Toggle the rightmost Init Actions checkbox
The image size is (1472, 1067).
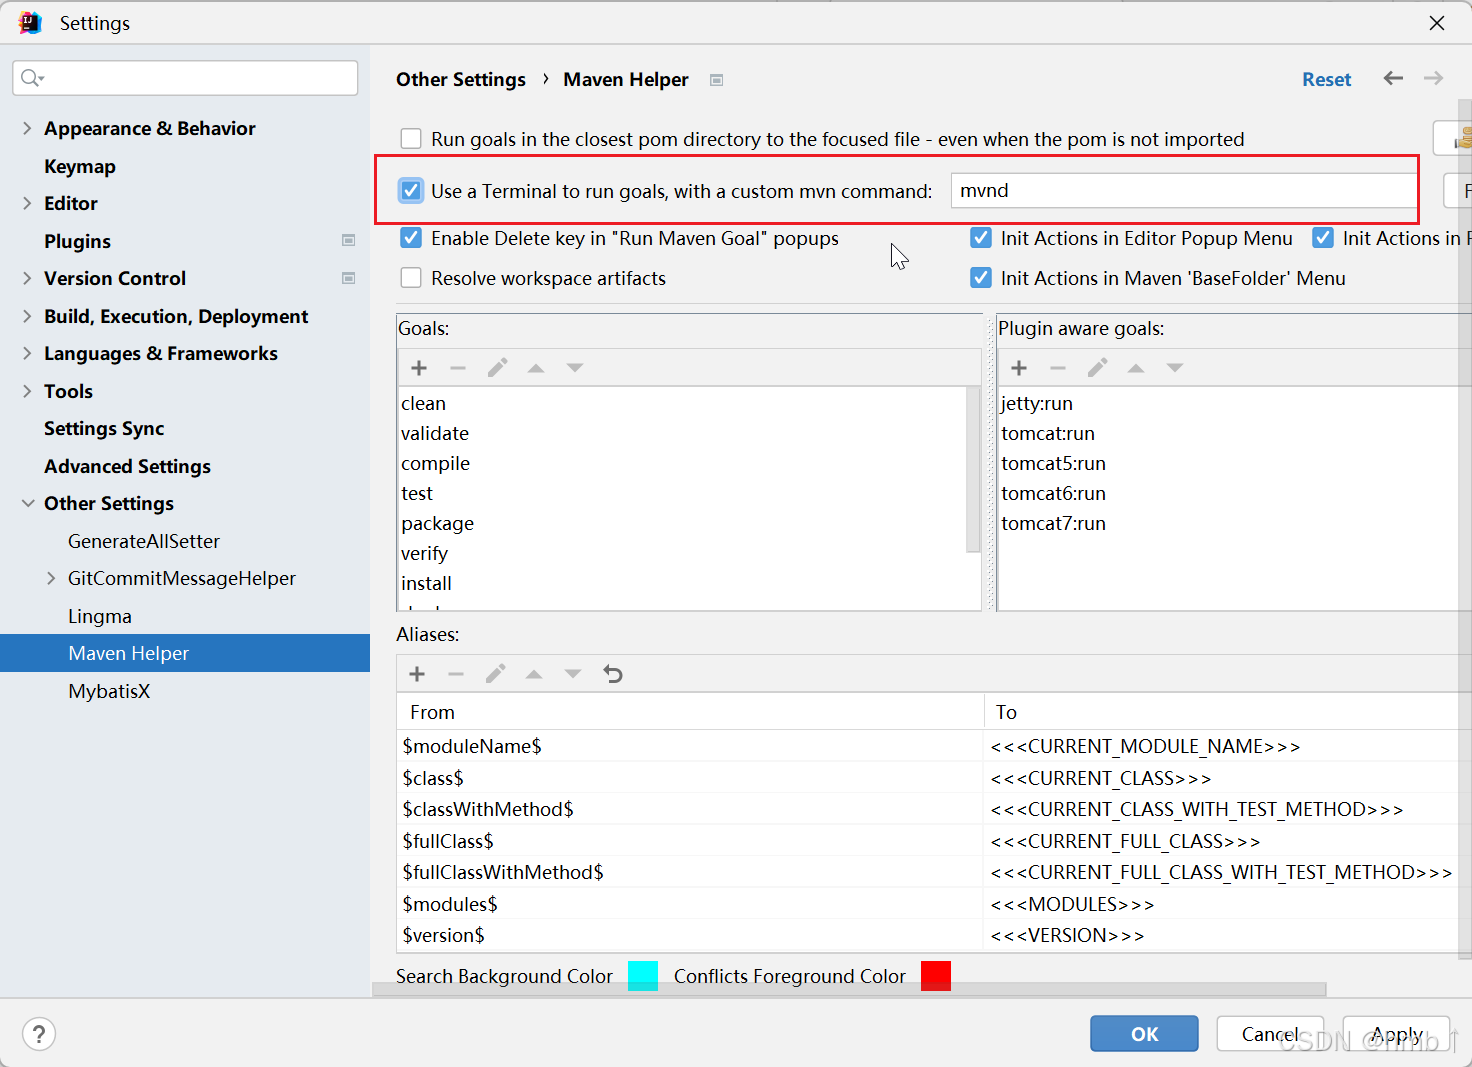click(x=1323, y=238)
